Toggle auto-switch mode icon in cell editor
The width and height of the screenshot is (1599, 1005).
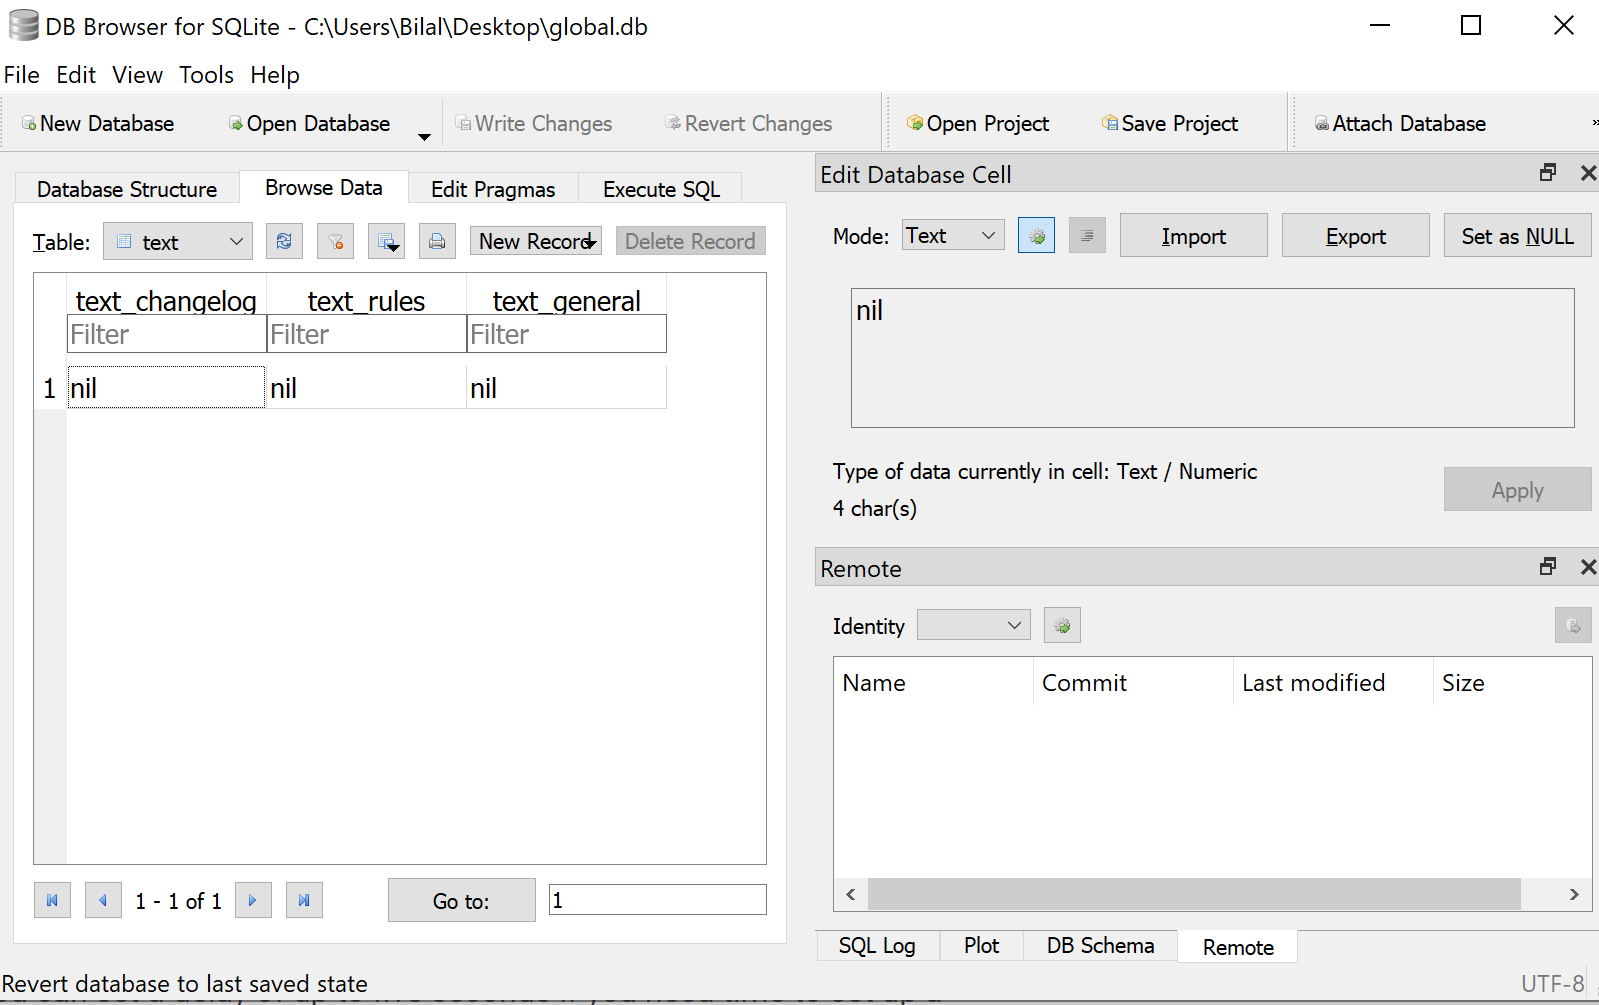pos(1036,235)
